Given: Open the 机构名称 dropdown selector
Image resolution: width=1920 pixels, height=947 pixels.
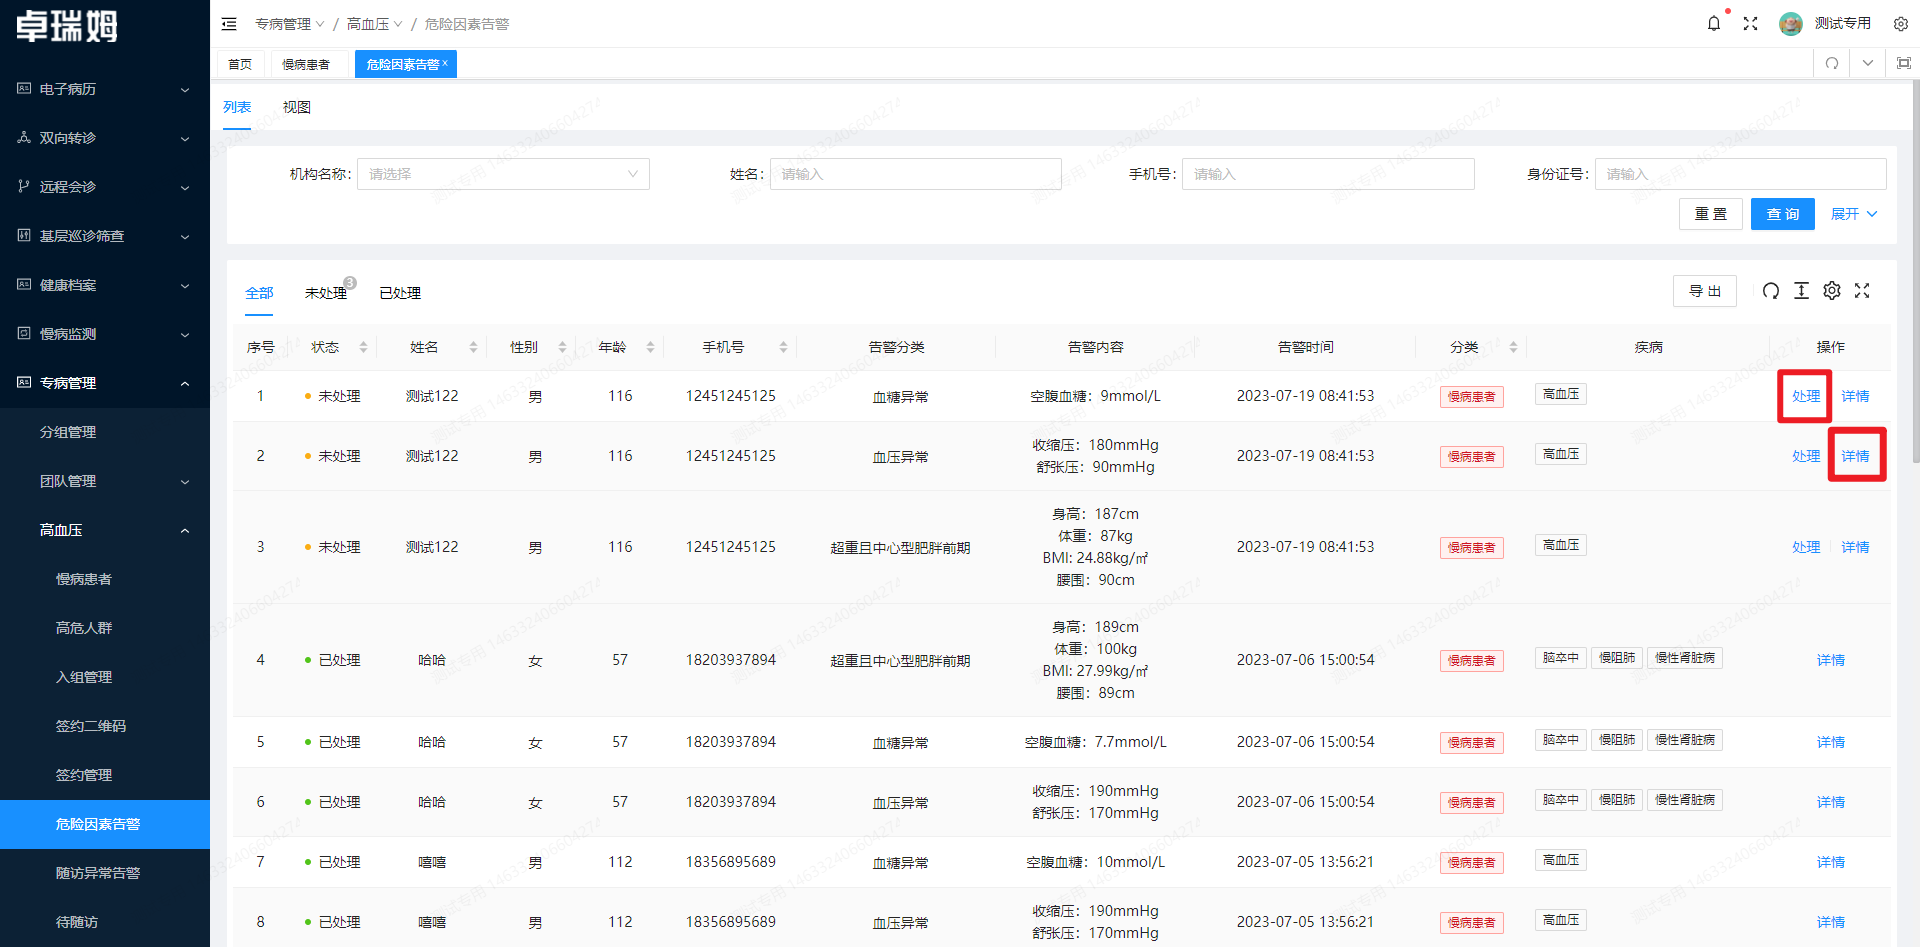Looking at the screenshot, I should 503,174.
